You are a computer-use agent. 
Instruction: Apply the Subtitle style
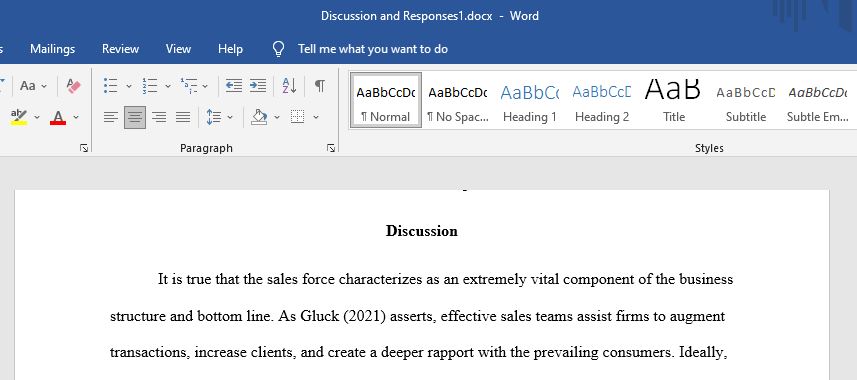tap(746, 101)
